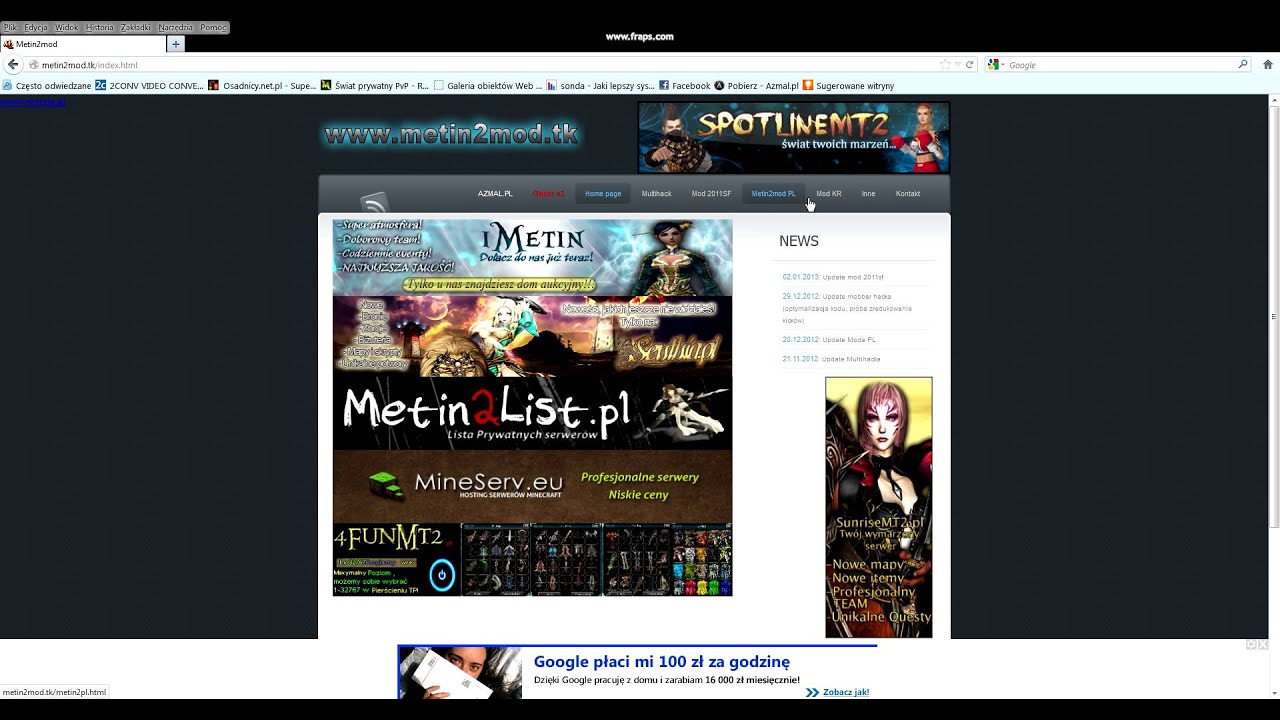This screenshot has width=1280, height=720.
Task: Go to AZMAL.PL in site navigation
Action: pyautogui.click(x=495, y=194)
